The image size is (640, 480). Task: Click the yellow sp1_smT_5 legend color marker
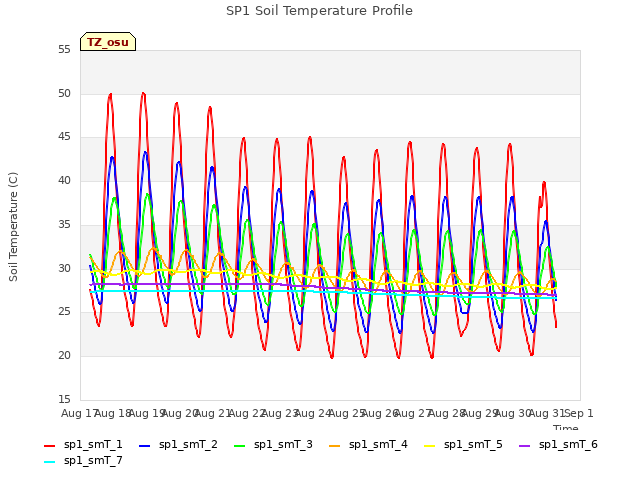[x=429, y=446]
